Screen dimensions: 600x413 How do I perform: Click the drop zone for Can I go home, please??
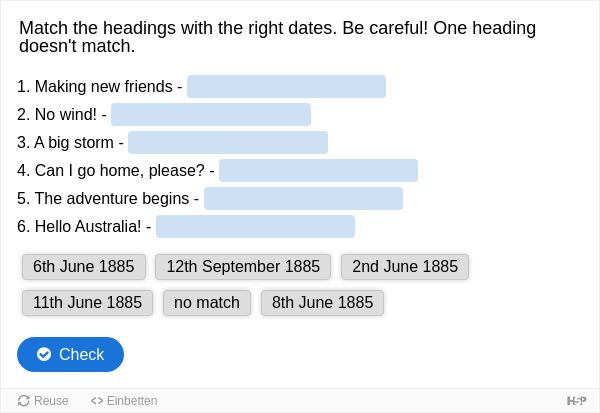tap(318, 171)
